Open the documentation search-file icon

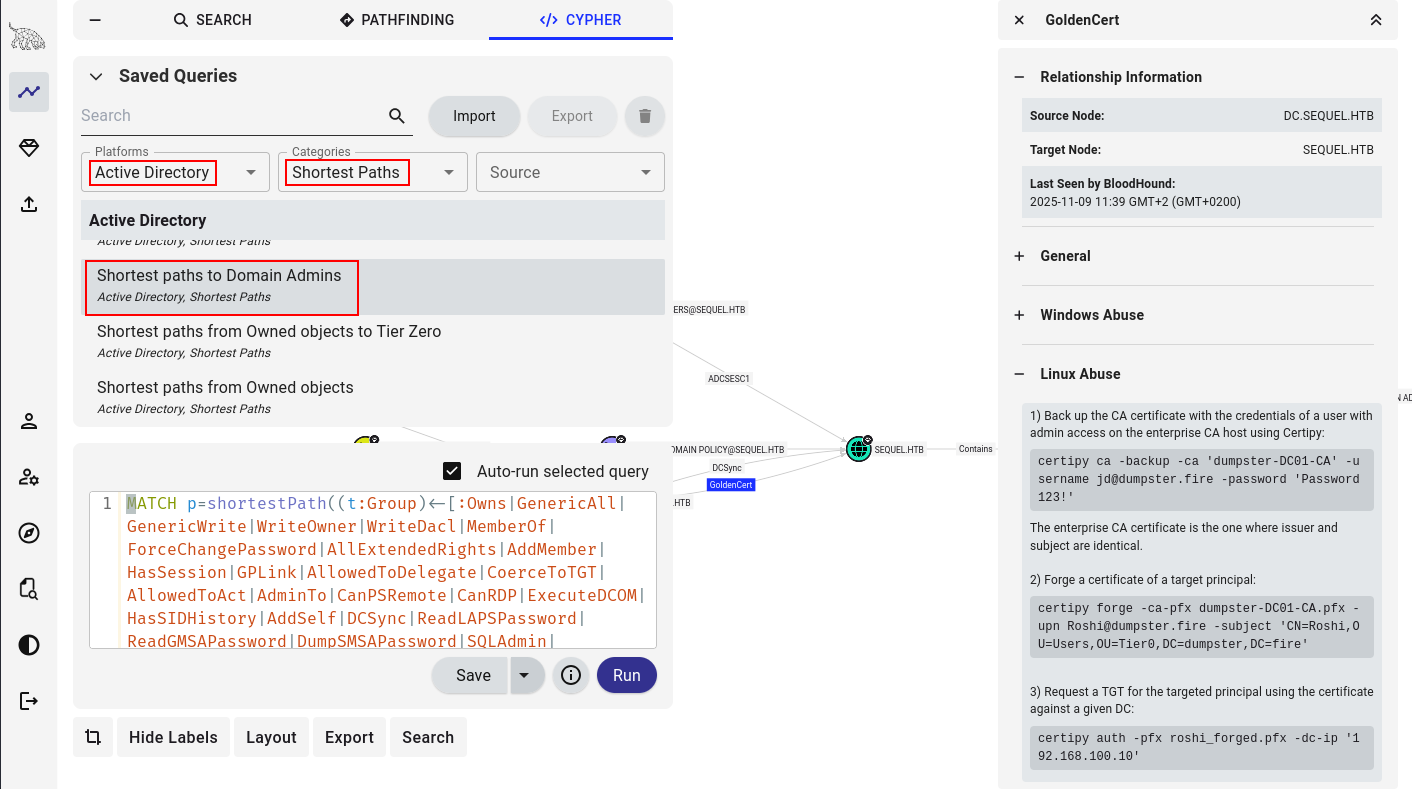coord(29,589)
